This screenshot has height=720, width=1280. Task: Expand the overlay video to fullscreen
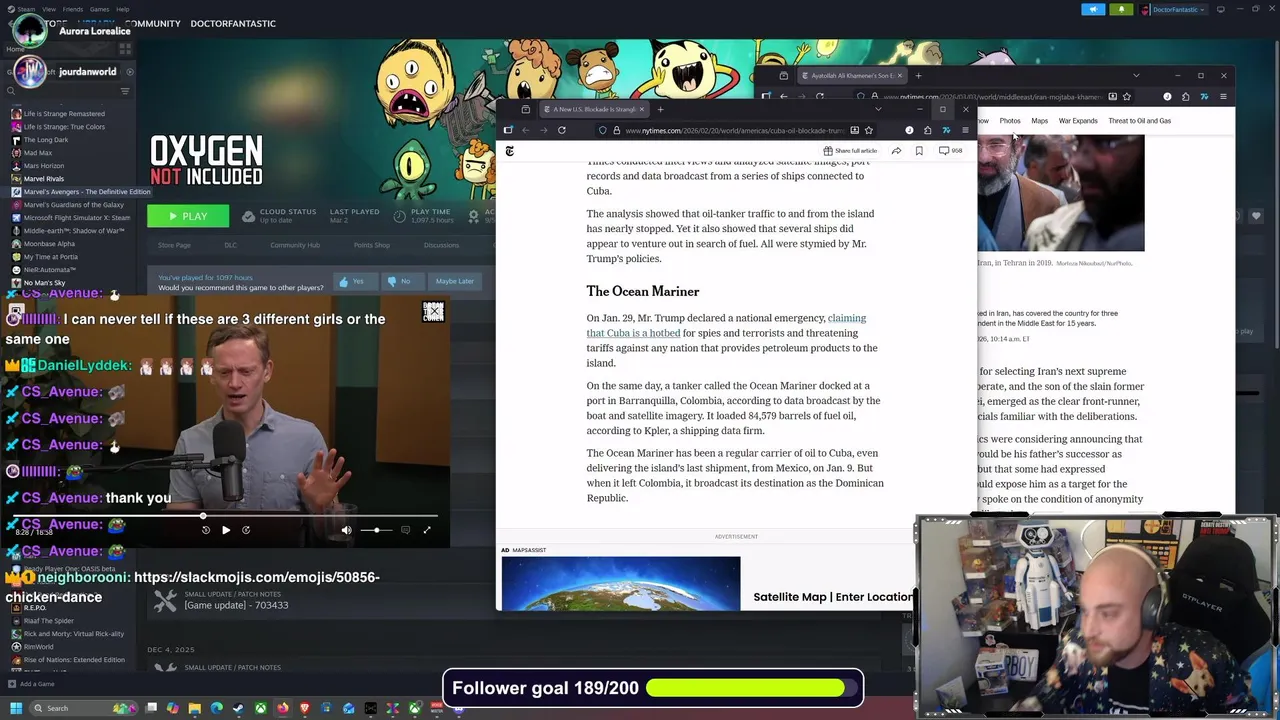click(x=427, y=530)
